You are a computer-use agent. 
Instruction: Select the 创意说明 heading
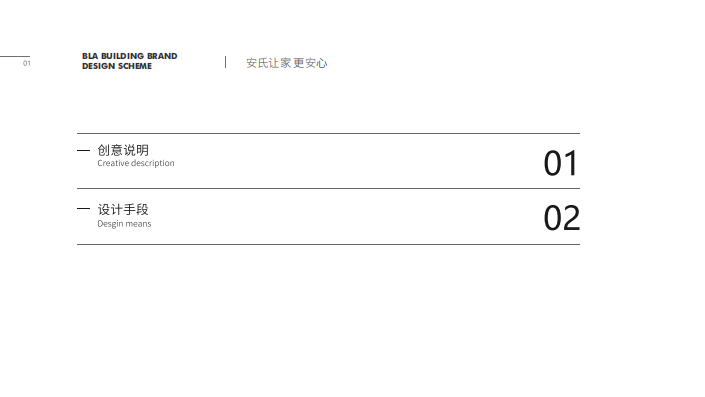[x=123, y=150]
